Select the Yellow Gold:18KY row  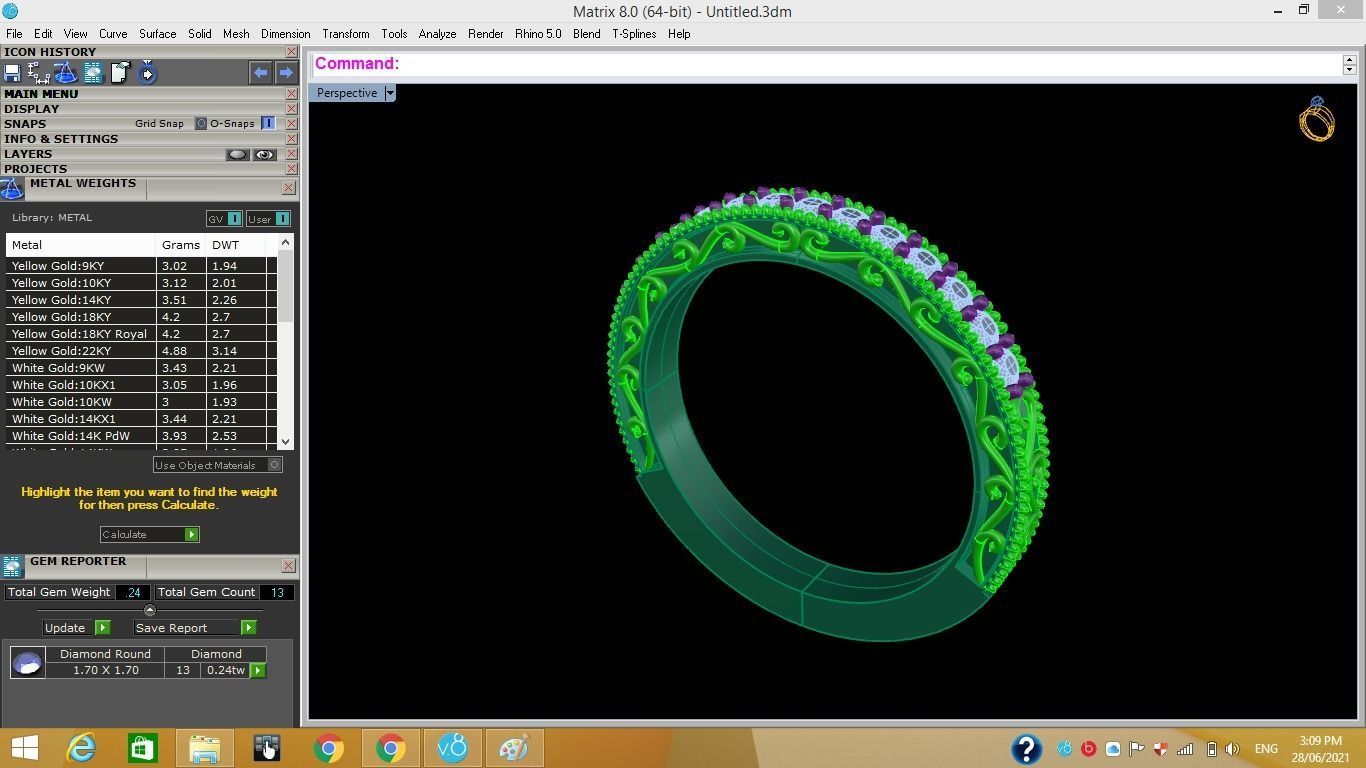click(x=141, y=317)
